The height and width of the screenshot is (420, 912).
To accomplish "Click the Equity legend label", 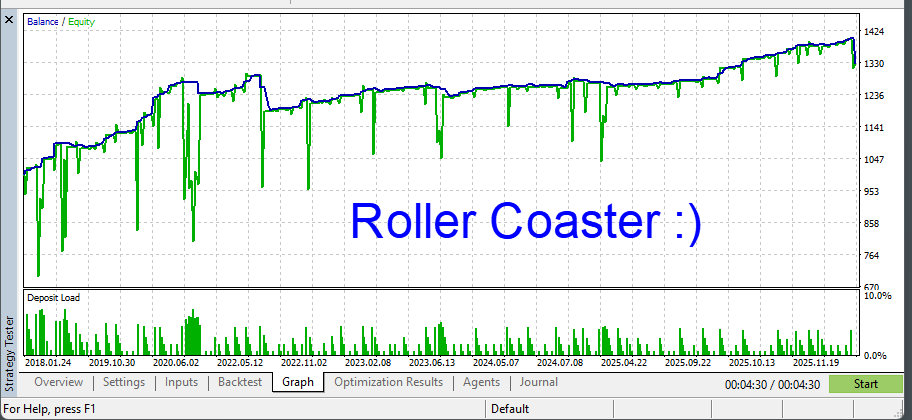I will [x=84, y=20].
